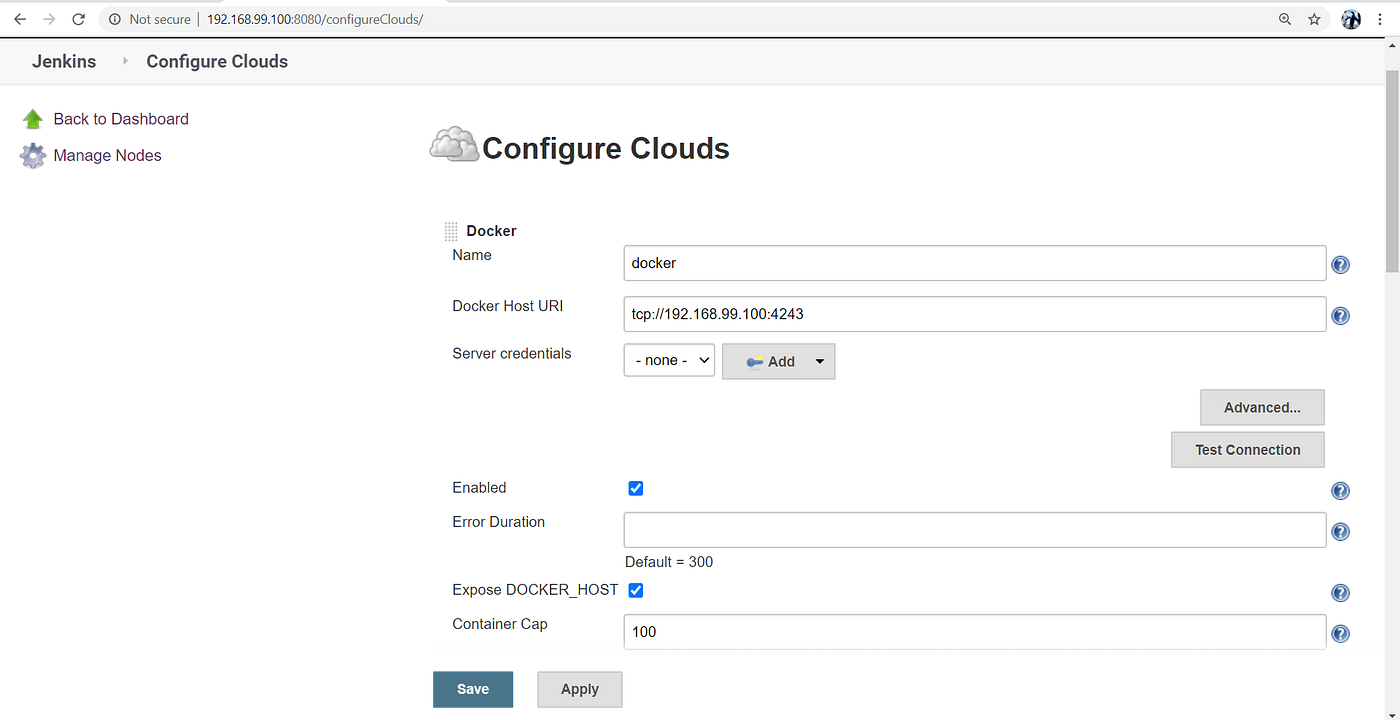Image resolution: width=1400 pixels, height=720 pixels.
Task: Click the green Back to Dashboard arrow icon
Action: click(33, 119)
